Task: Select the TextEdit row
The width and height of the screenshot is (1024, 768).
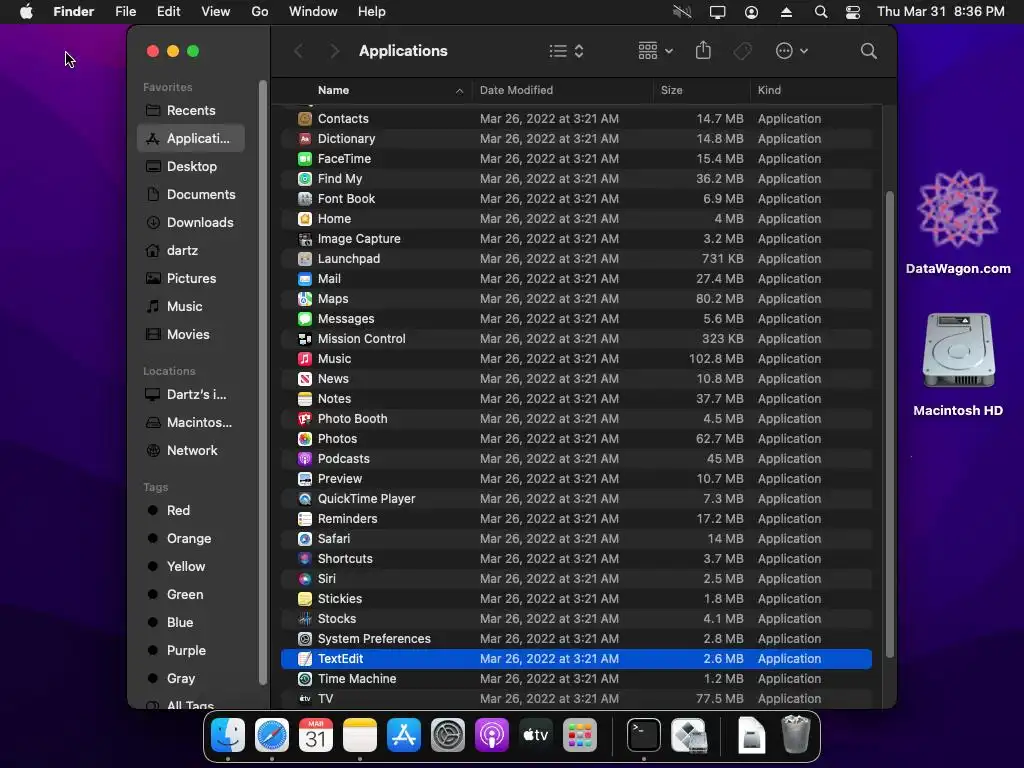Action: coord(576,659)
